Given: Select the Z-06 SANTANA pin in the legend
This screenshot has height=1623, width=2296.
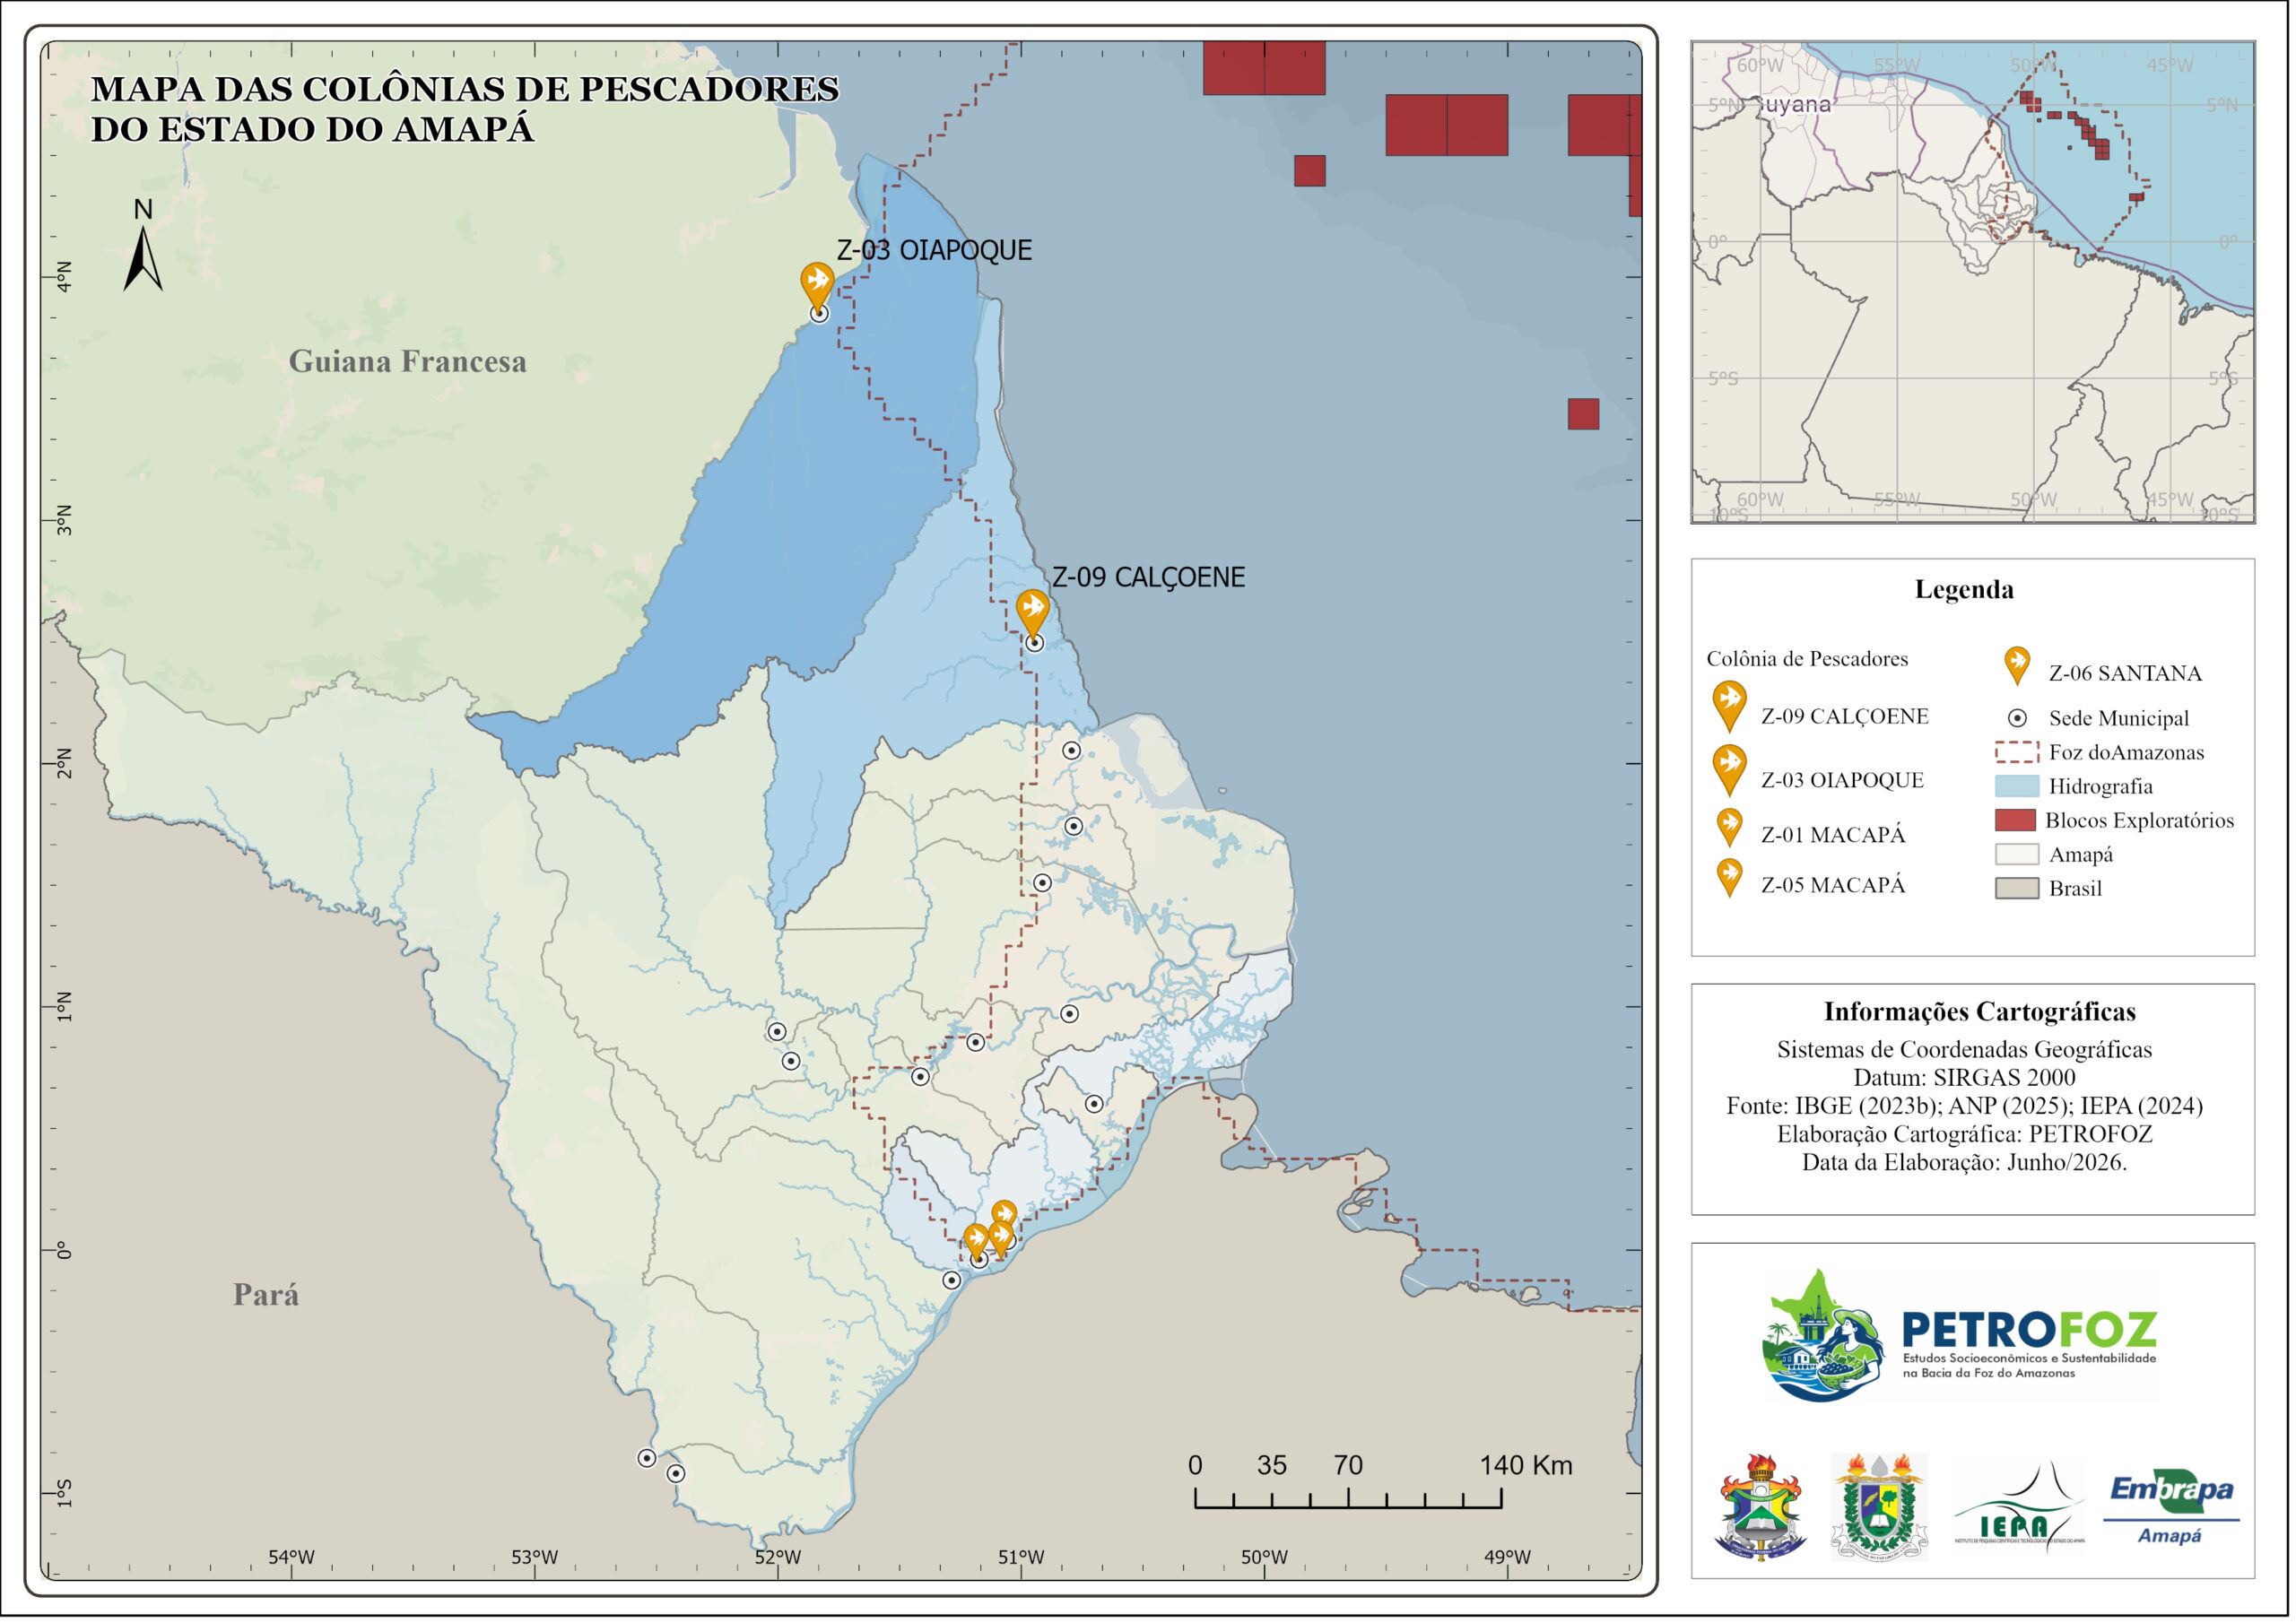Looking at the screenshot, I should tap(2019, 668).
